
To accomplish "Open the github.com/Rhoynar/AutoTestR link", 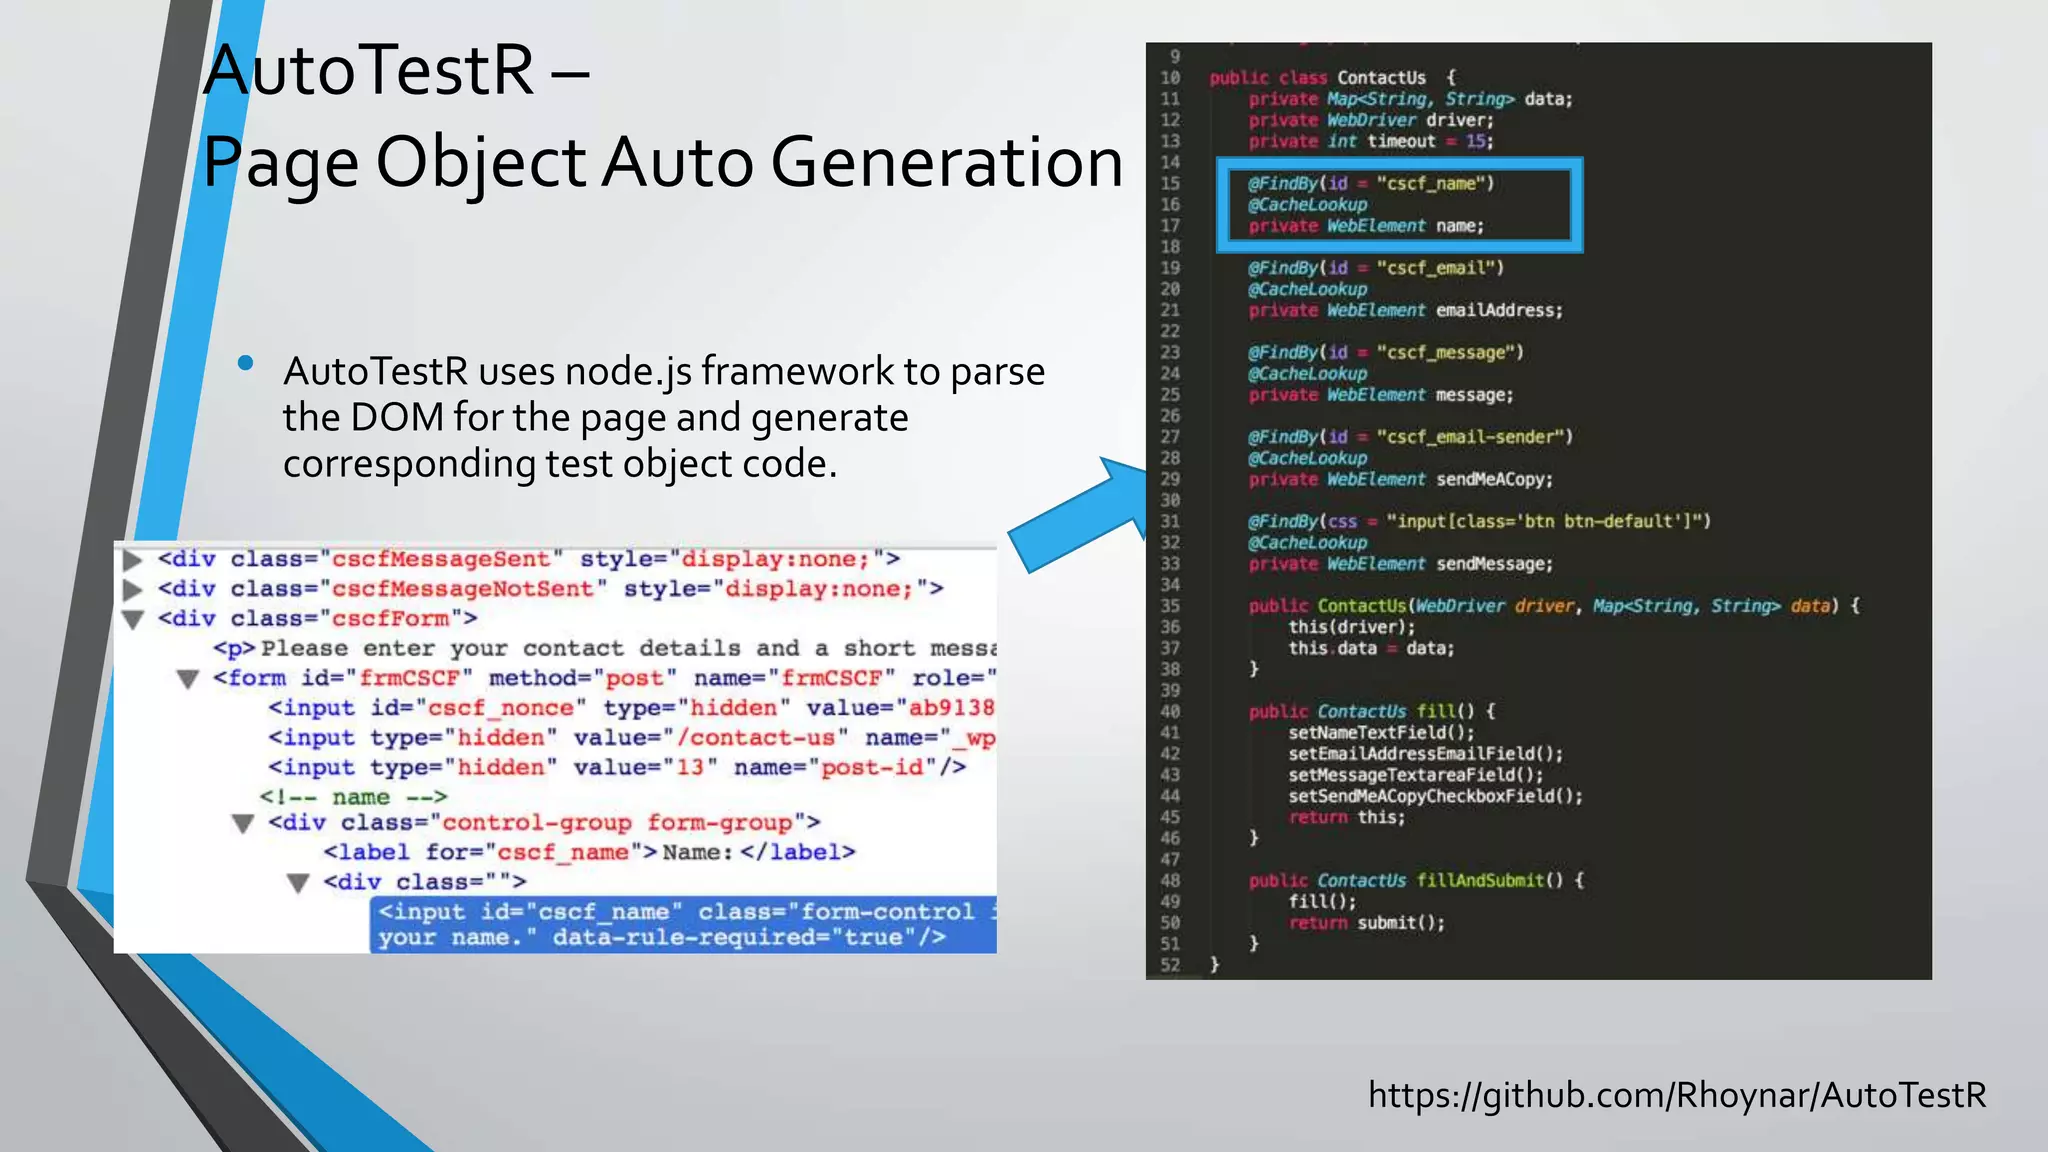I will click(1677, 1095).
